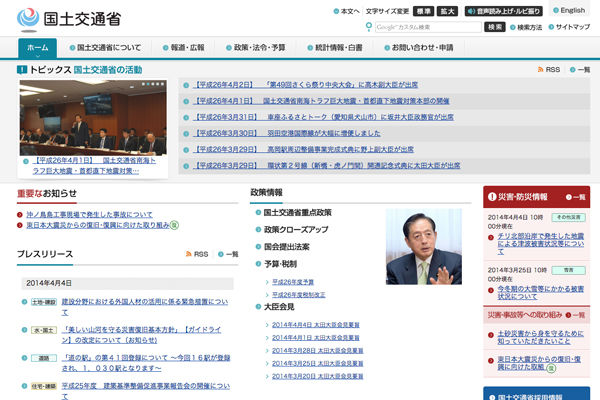Click the 音声読み上げ・ルビ振り button
600x400 pixels.
504,11
